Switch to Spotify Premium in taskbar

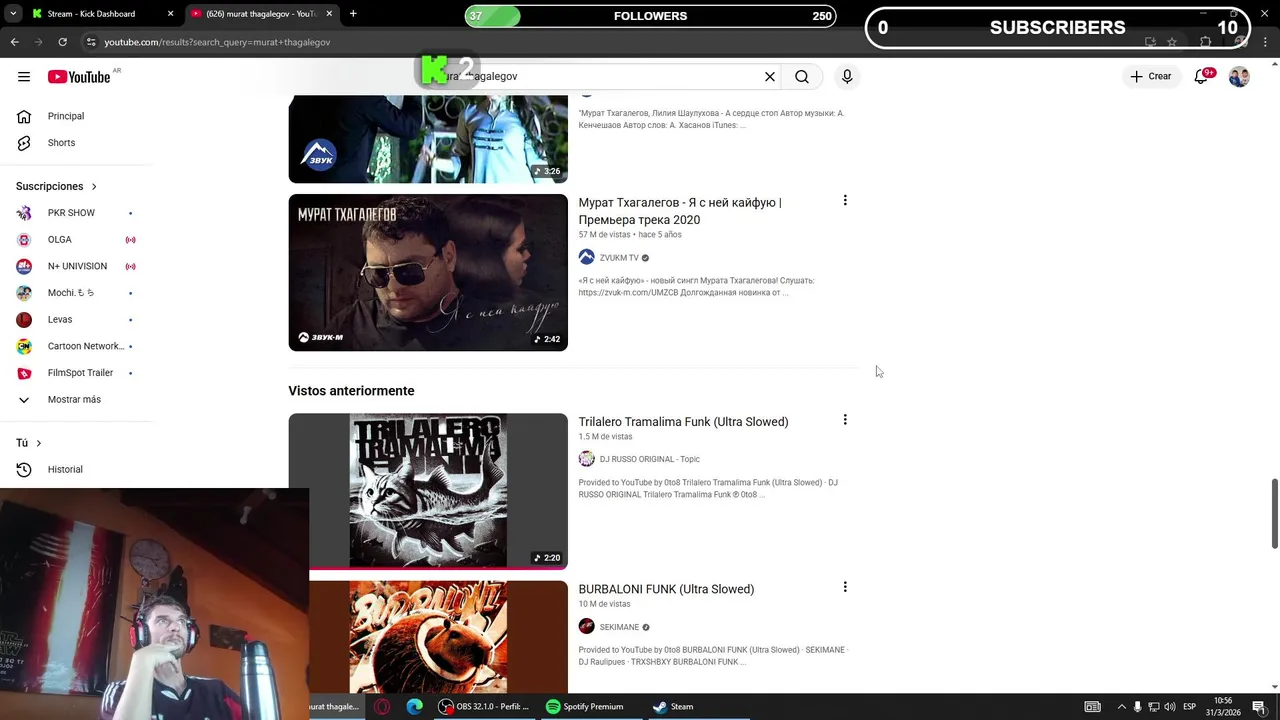coord(585,706)
